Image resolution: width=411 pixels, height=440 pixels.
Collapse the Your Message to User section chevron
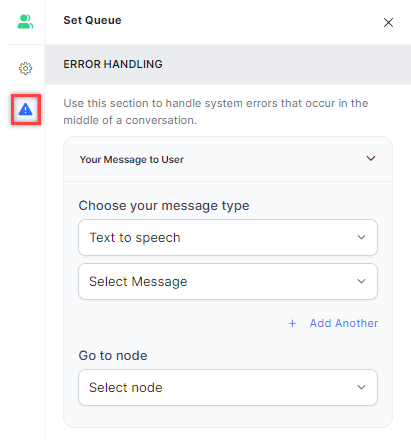point(371,158)
